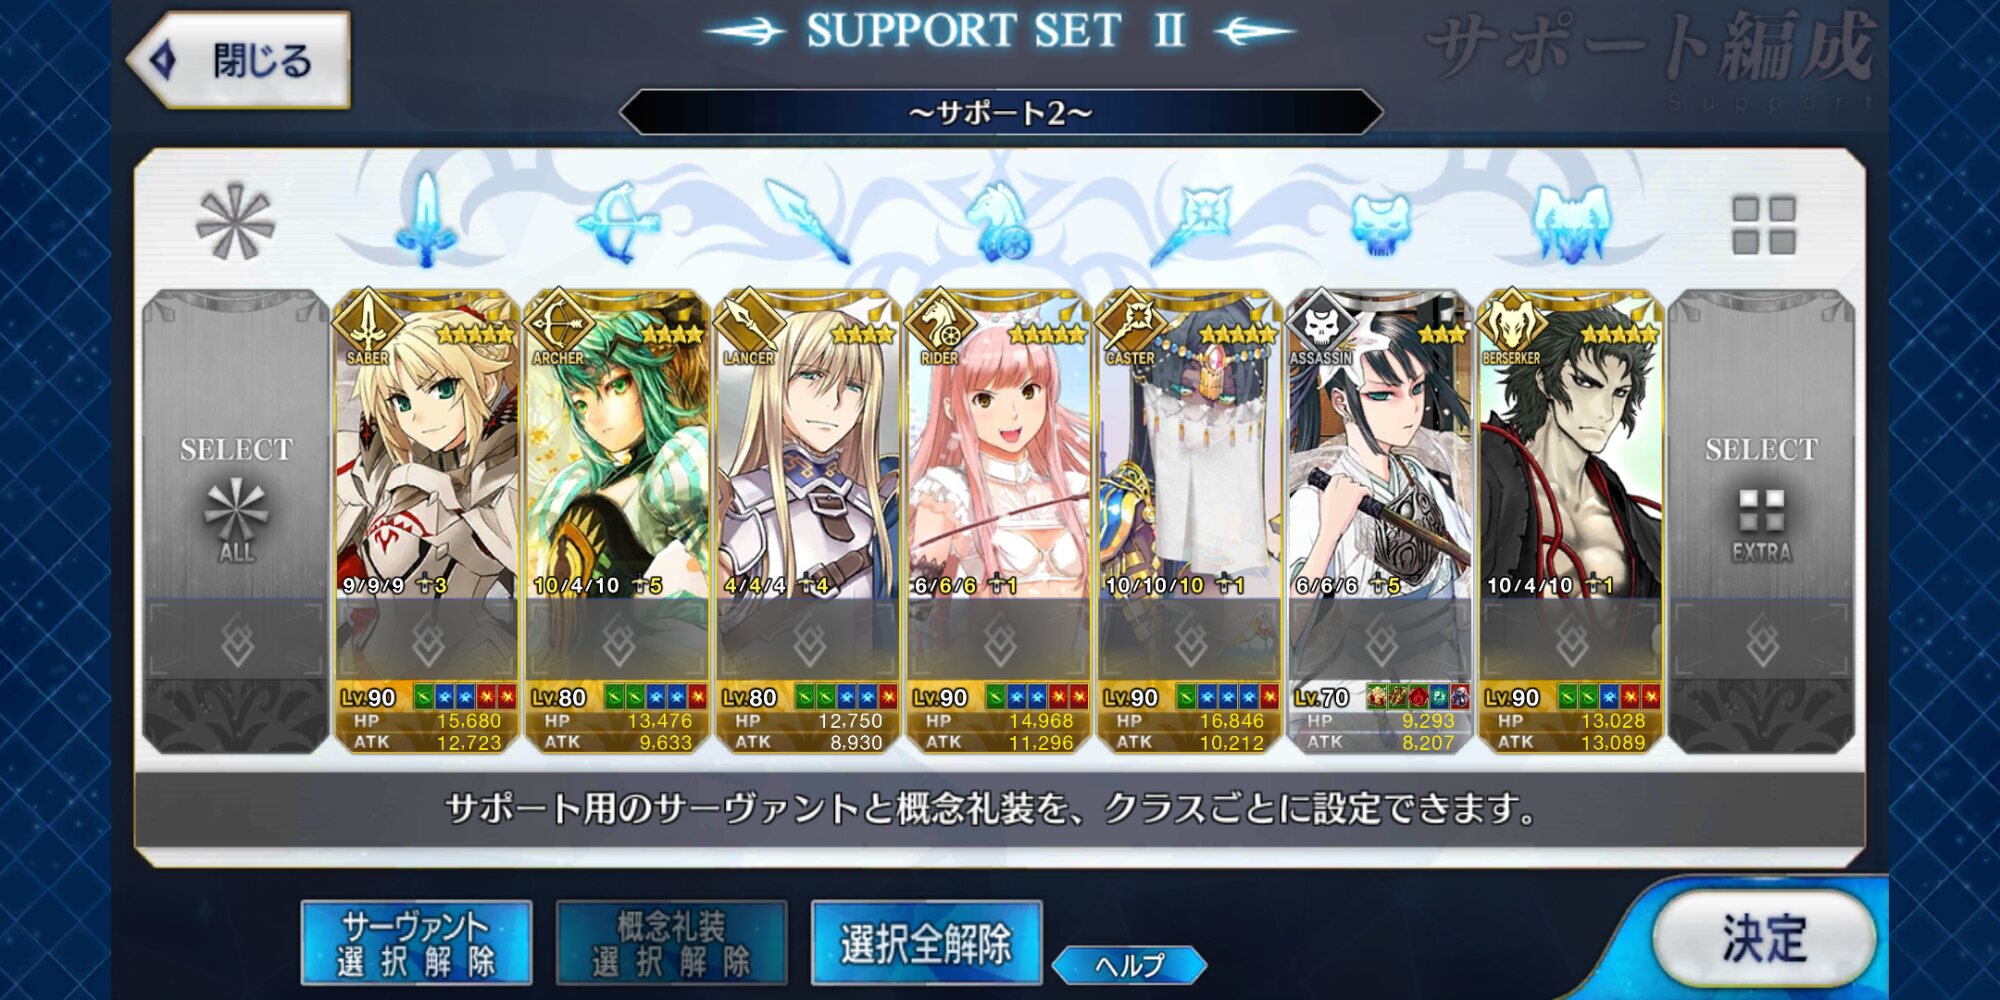This screenshot has height=1000, width=2000.
Task: Choose the empty SELECT EXTRA slot
Action: 1762,521
